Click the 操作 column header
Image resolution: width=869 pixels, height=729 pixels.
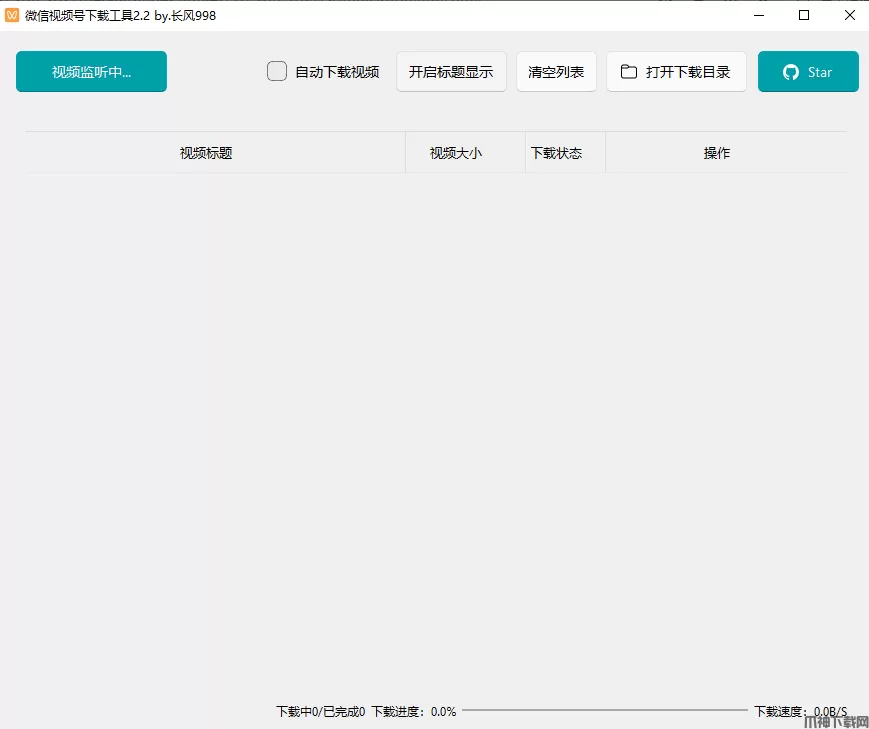coord(717,153)
